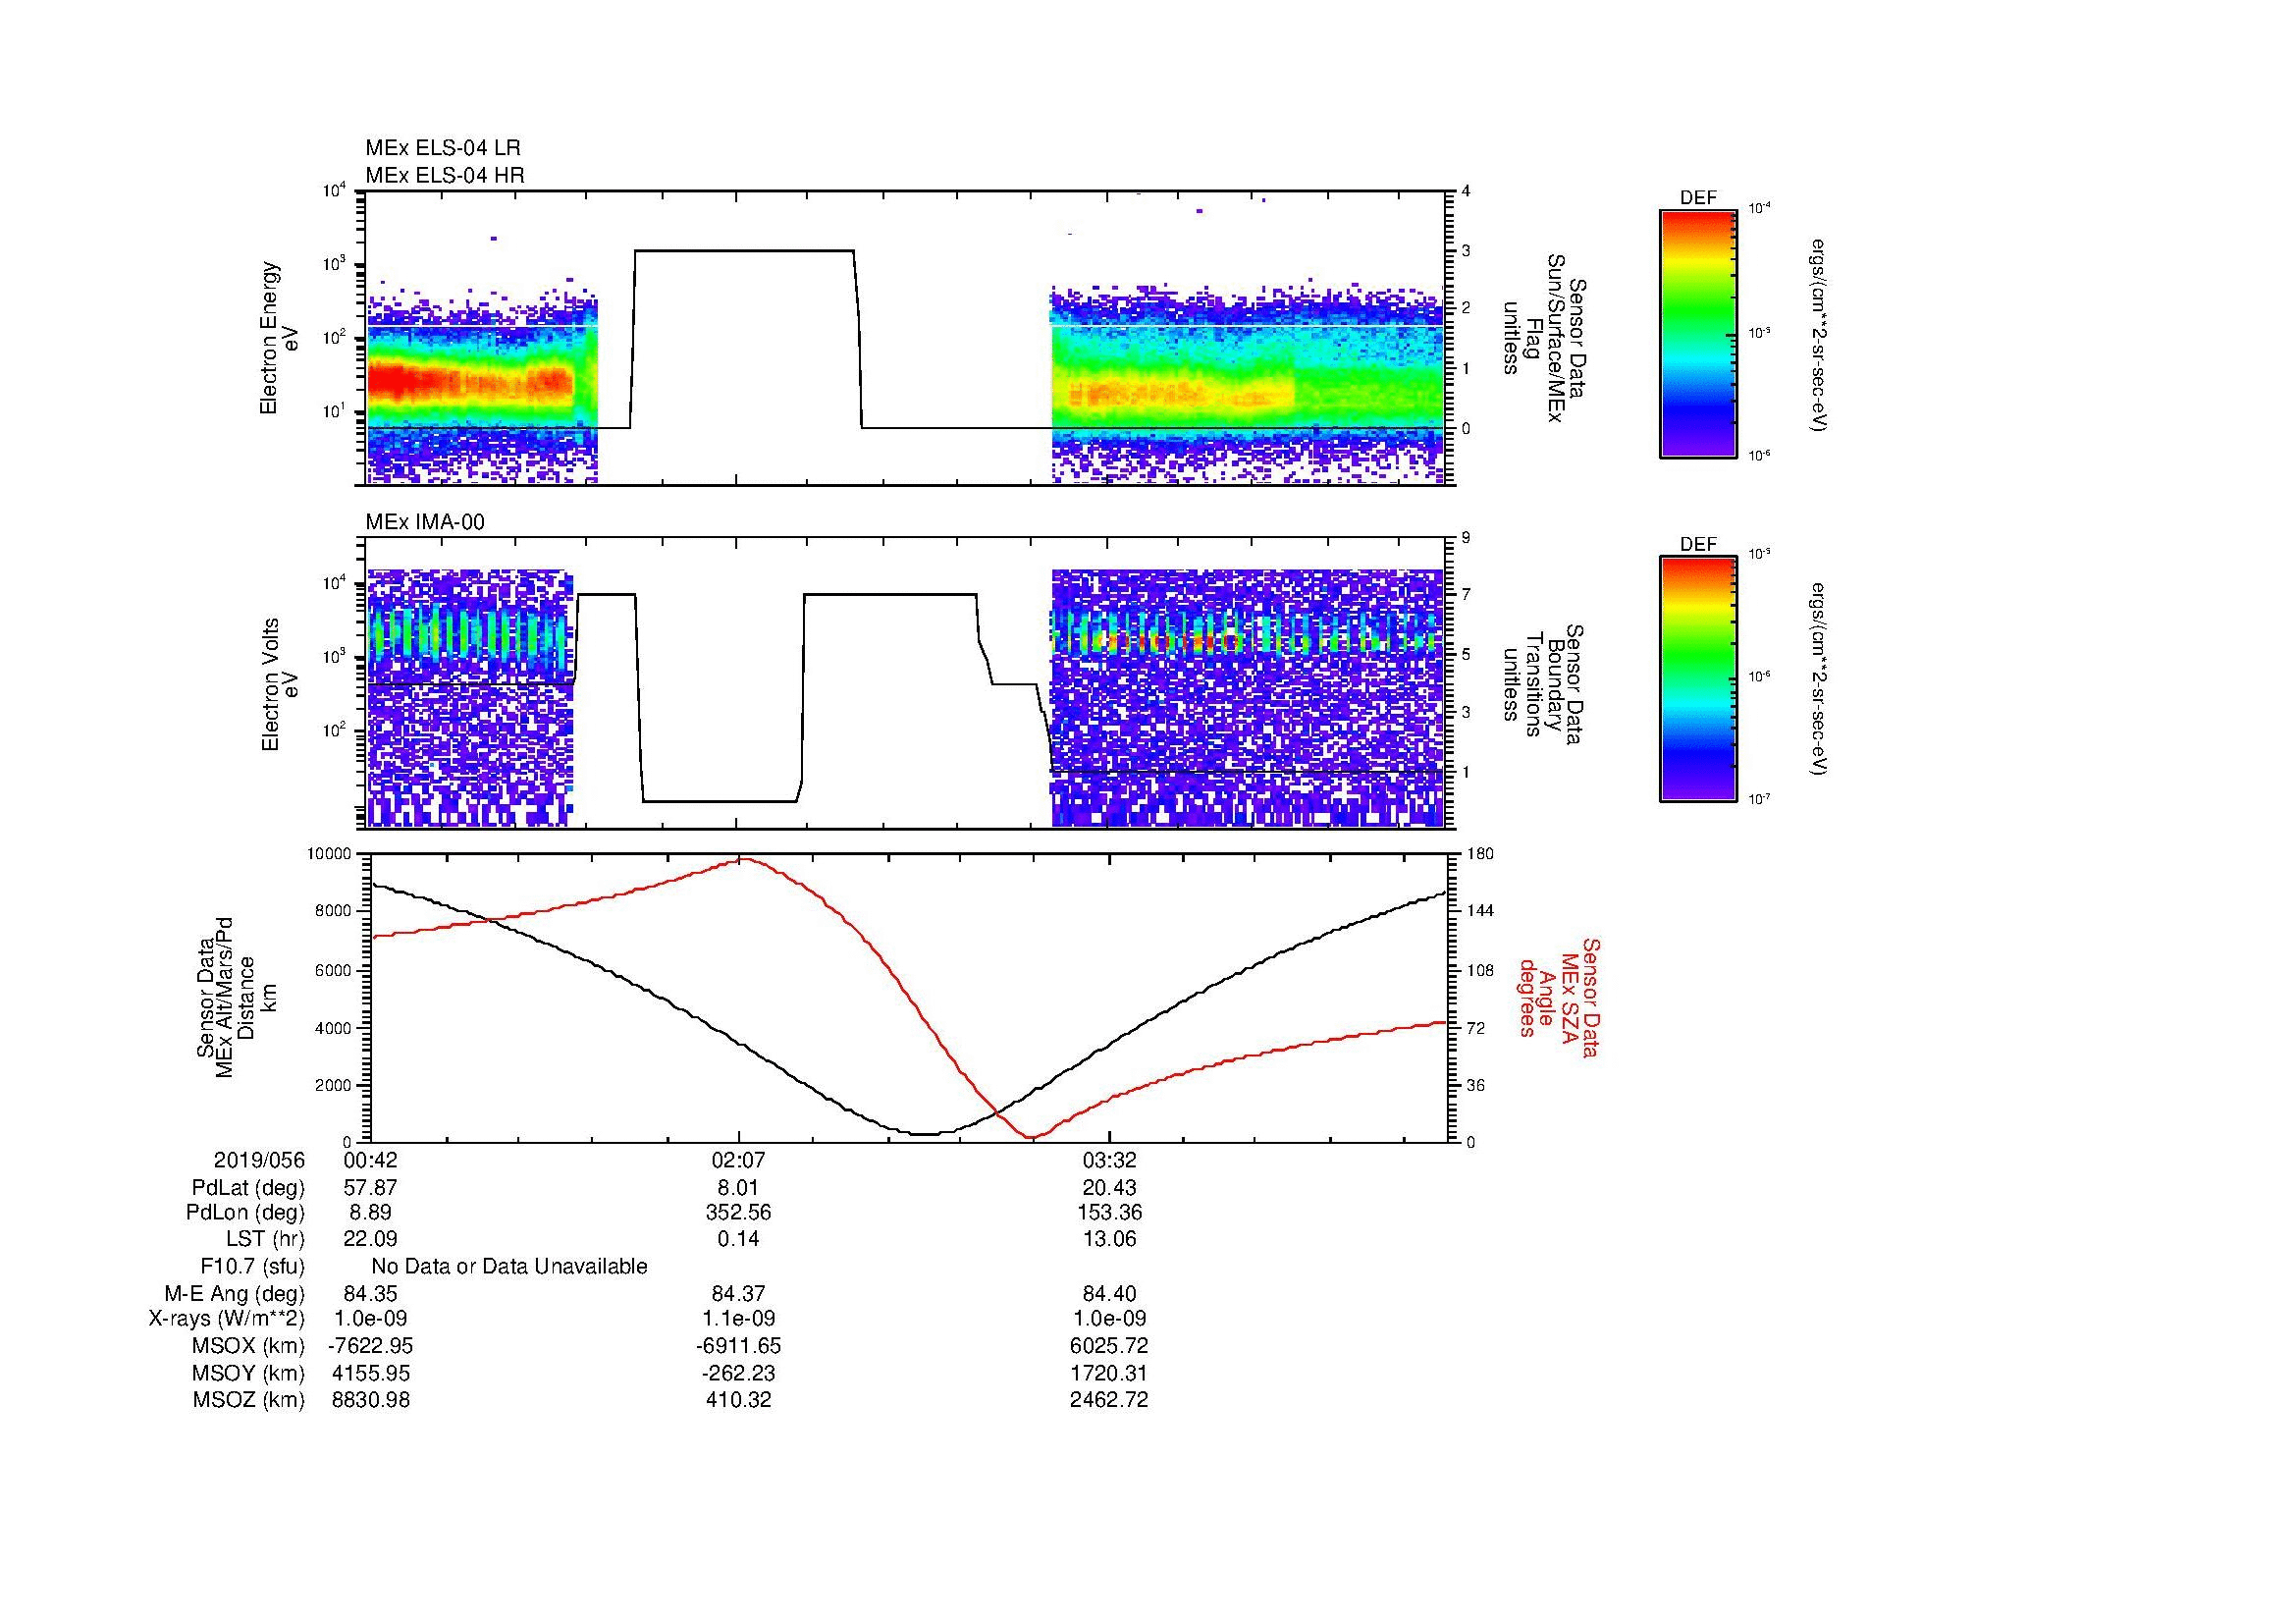Click the '02:07' time tick label
2296x1623 pixels.
[x=738, y=1160]
